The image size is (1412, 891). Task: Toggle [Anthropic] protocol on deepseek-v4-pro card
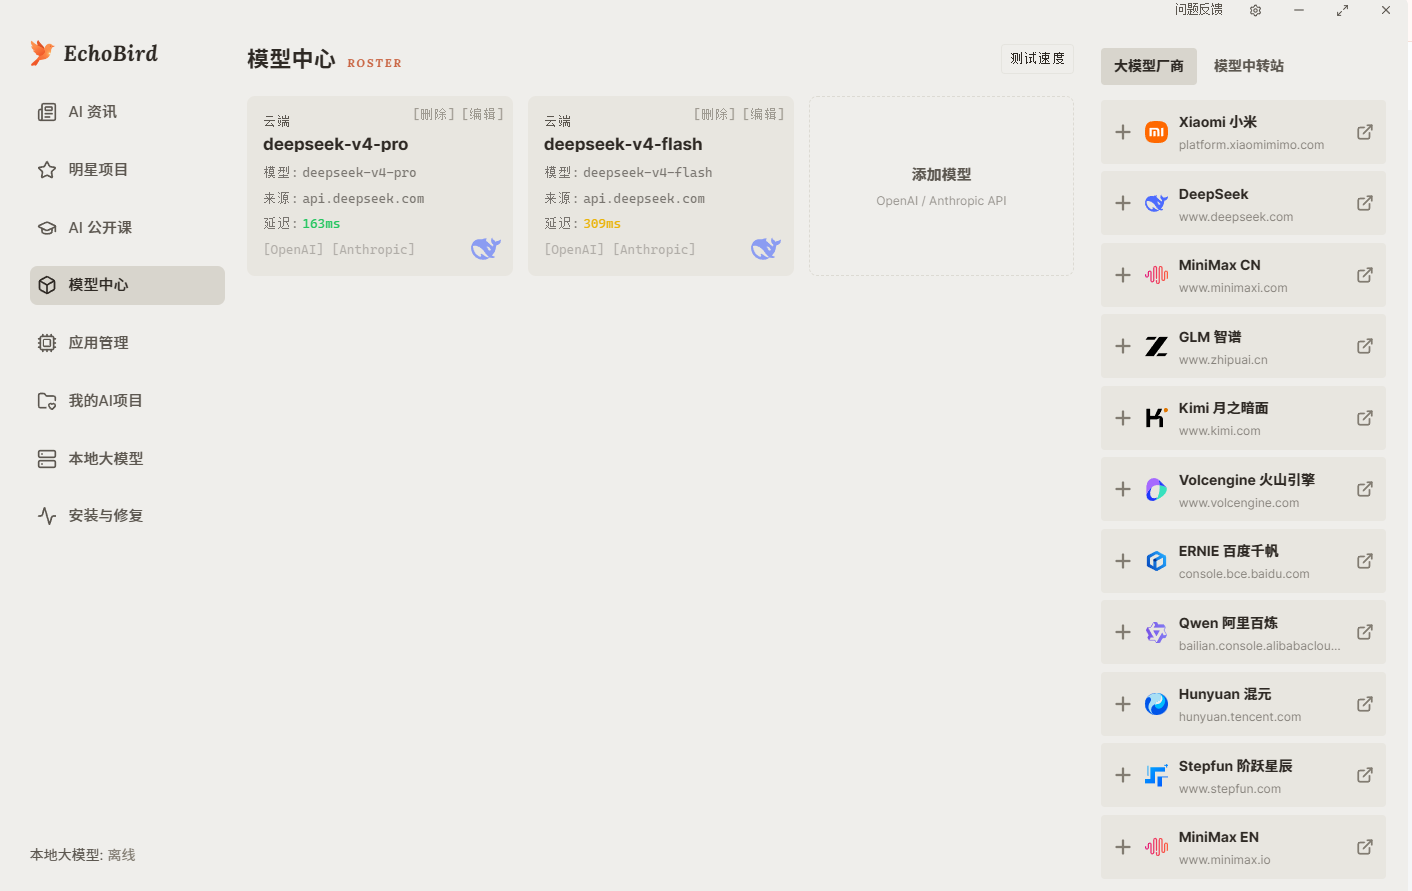pos(373,250)
